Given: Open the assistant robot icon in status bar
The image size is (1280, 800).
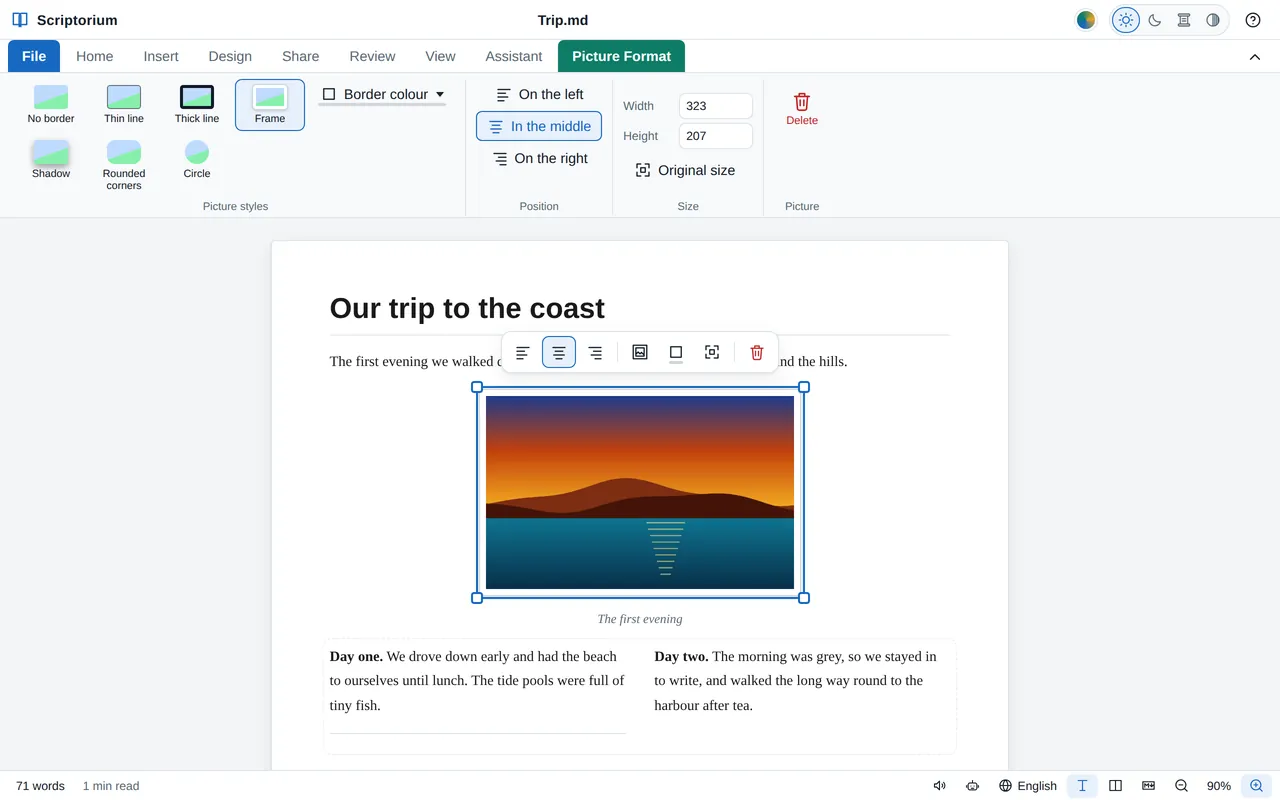Looking at the screenshot, I should point(973,786).
